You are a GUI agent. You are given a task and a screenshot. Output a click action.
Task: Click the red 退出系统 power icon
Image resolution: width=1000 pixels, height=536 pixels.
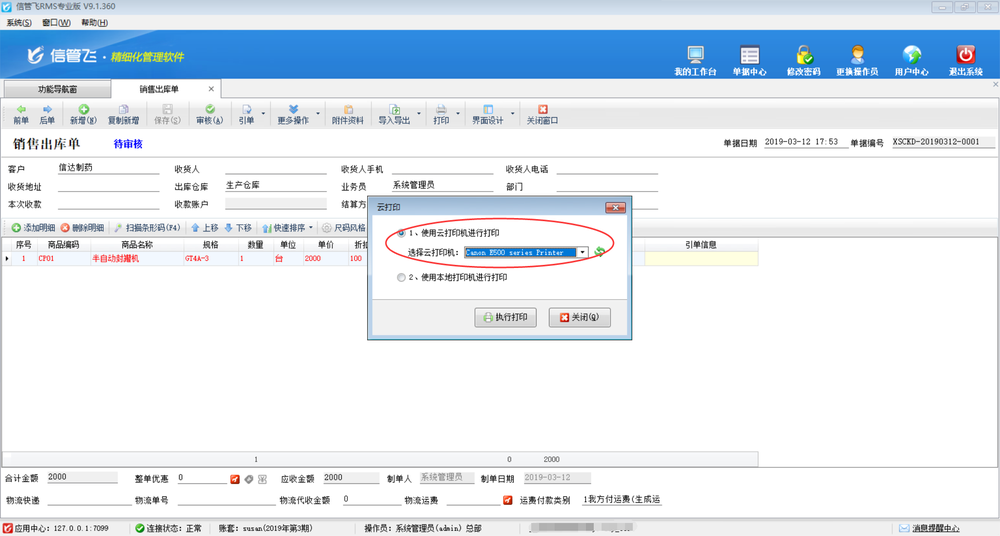[965, 56]
